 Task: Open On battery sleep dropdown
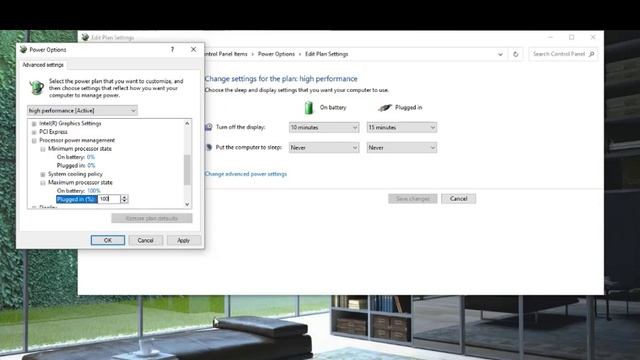pos(324,148)
